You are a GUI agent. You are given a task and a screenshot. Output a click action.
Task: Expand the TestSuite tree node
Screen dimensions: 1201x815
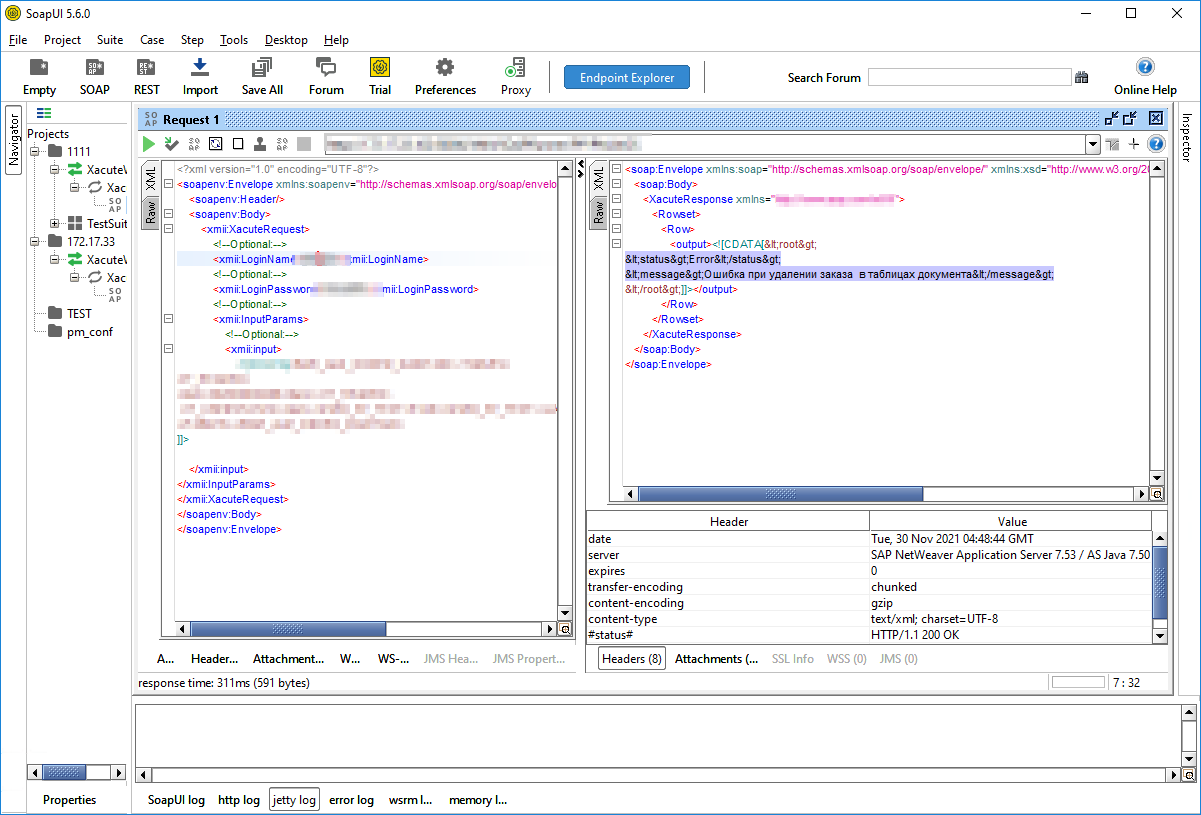click(x=56, y=224)
